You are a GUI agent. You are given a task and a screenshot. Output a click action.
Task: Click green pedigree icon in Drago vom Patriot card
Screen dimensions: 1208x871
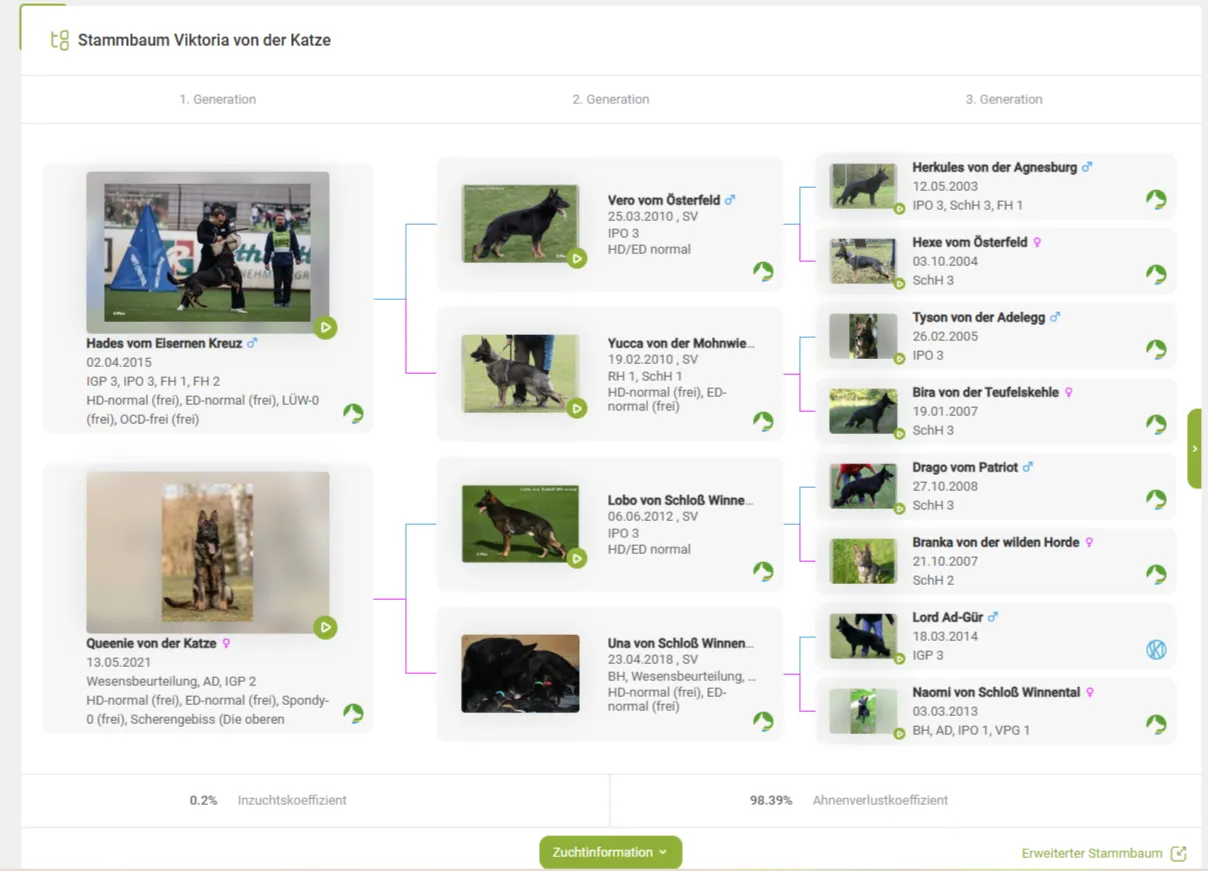click(1156, 499)
